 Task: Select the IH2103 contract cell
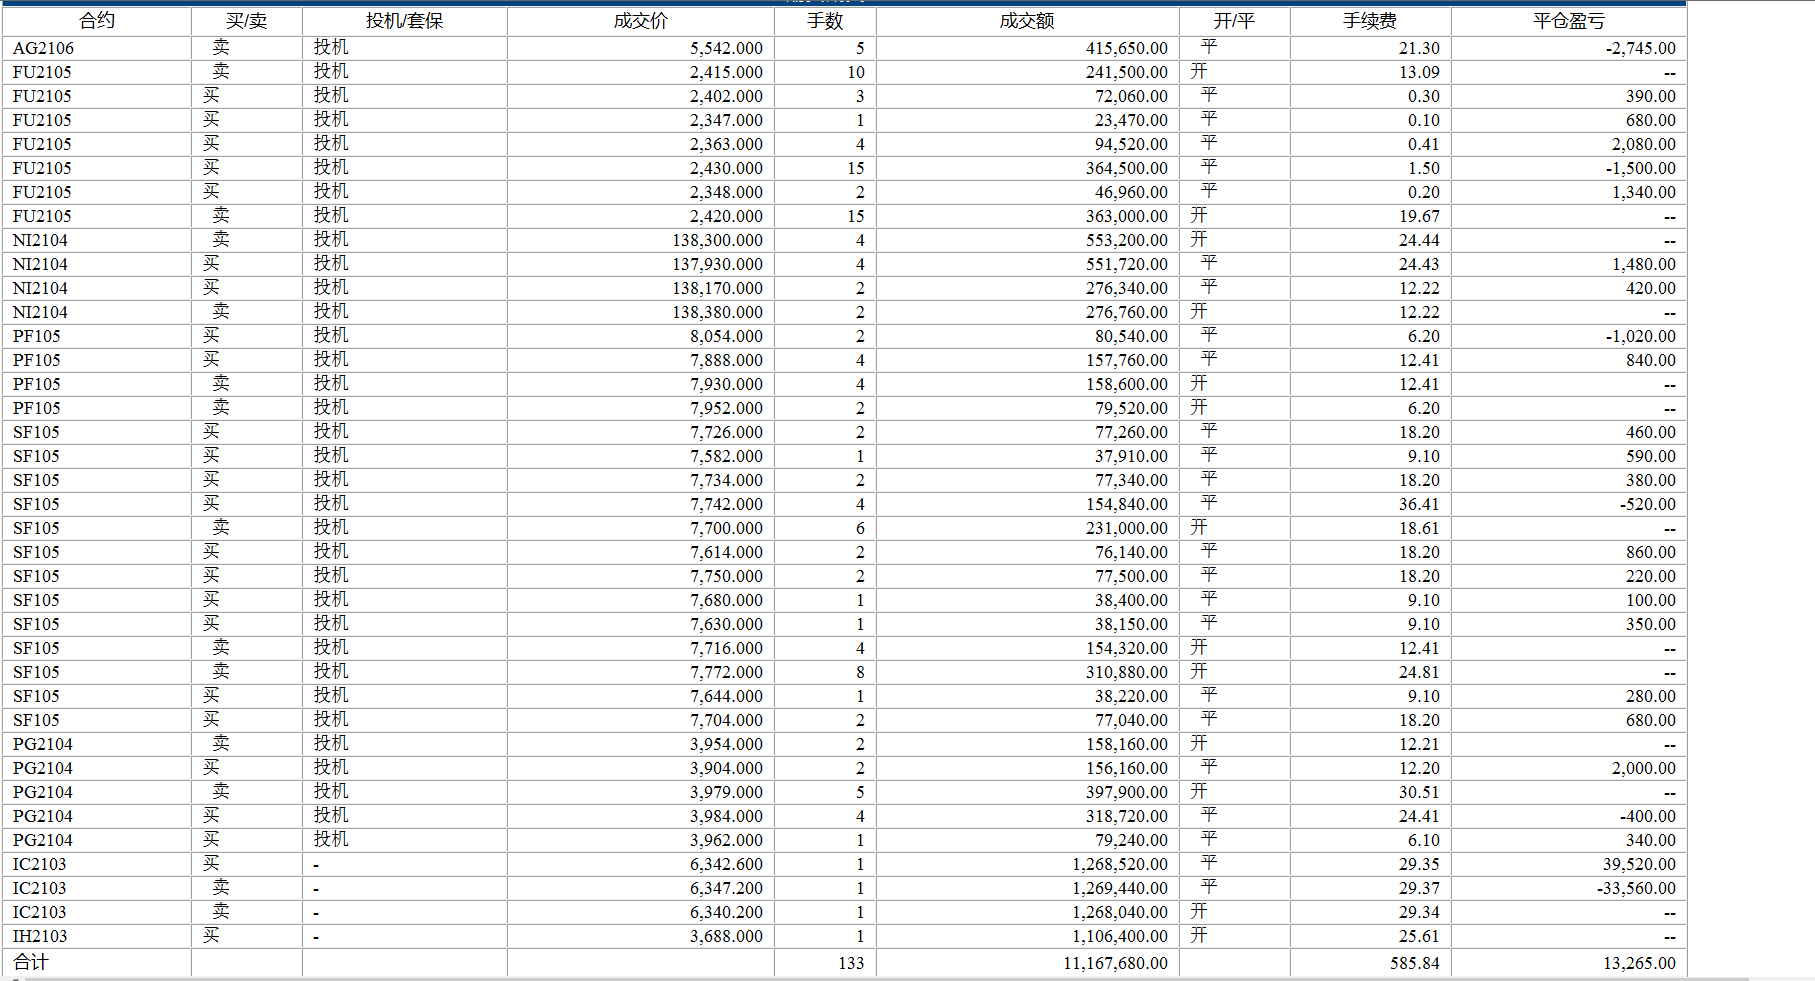tap(40, 936)
